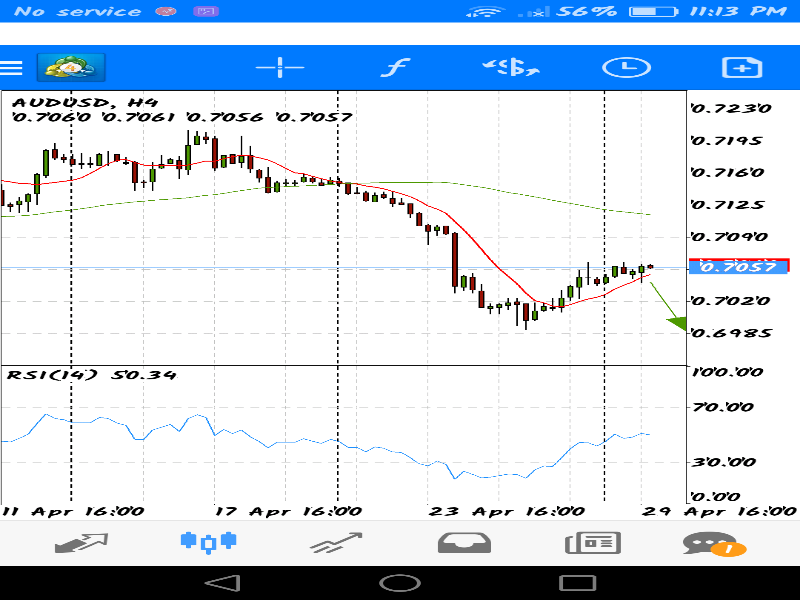The height and width of the screenshot is (600, 800).
Task: Tap the Android recent apps square
Action: tap(578, 583)
